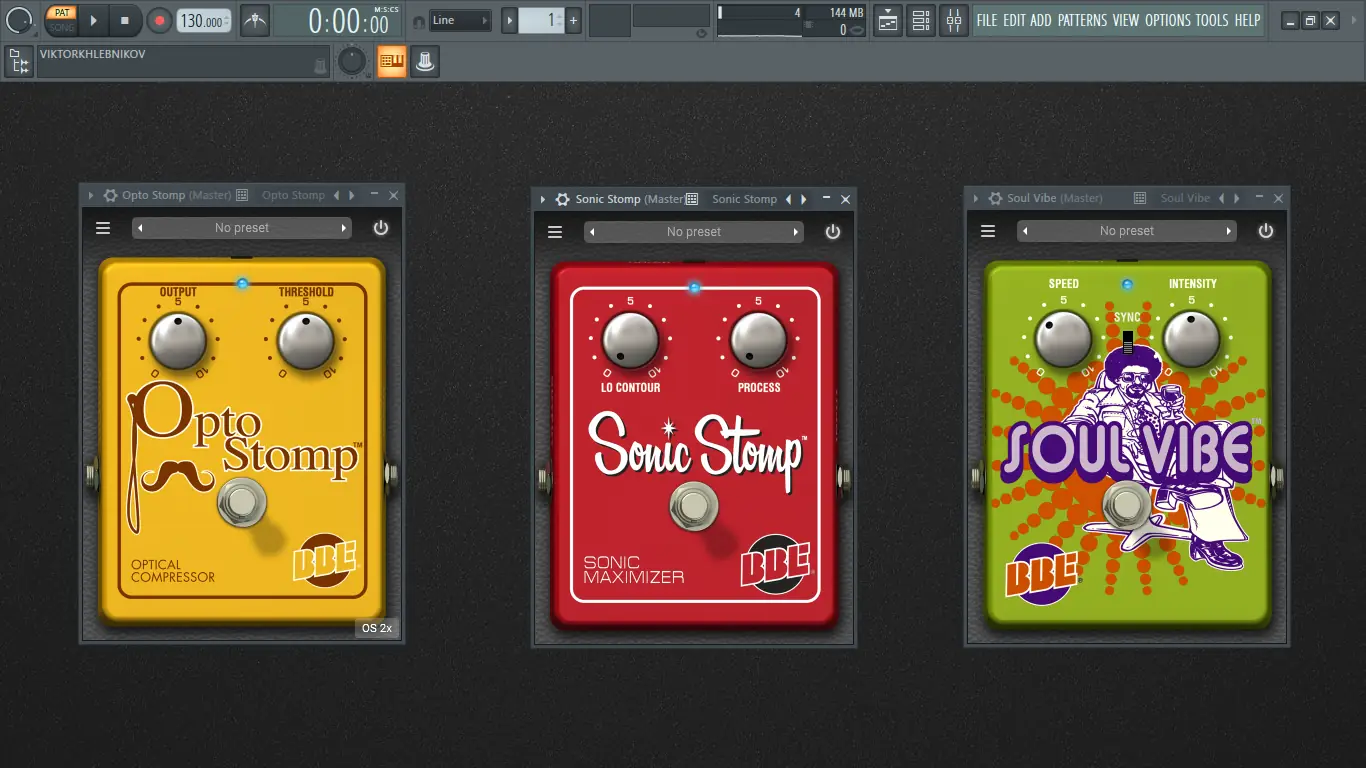Open Soul Vibe plugin settings gear
The width and height of the screenshot is (1366, 768).
[x=995, y=199]
